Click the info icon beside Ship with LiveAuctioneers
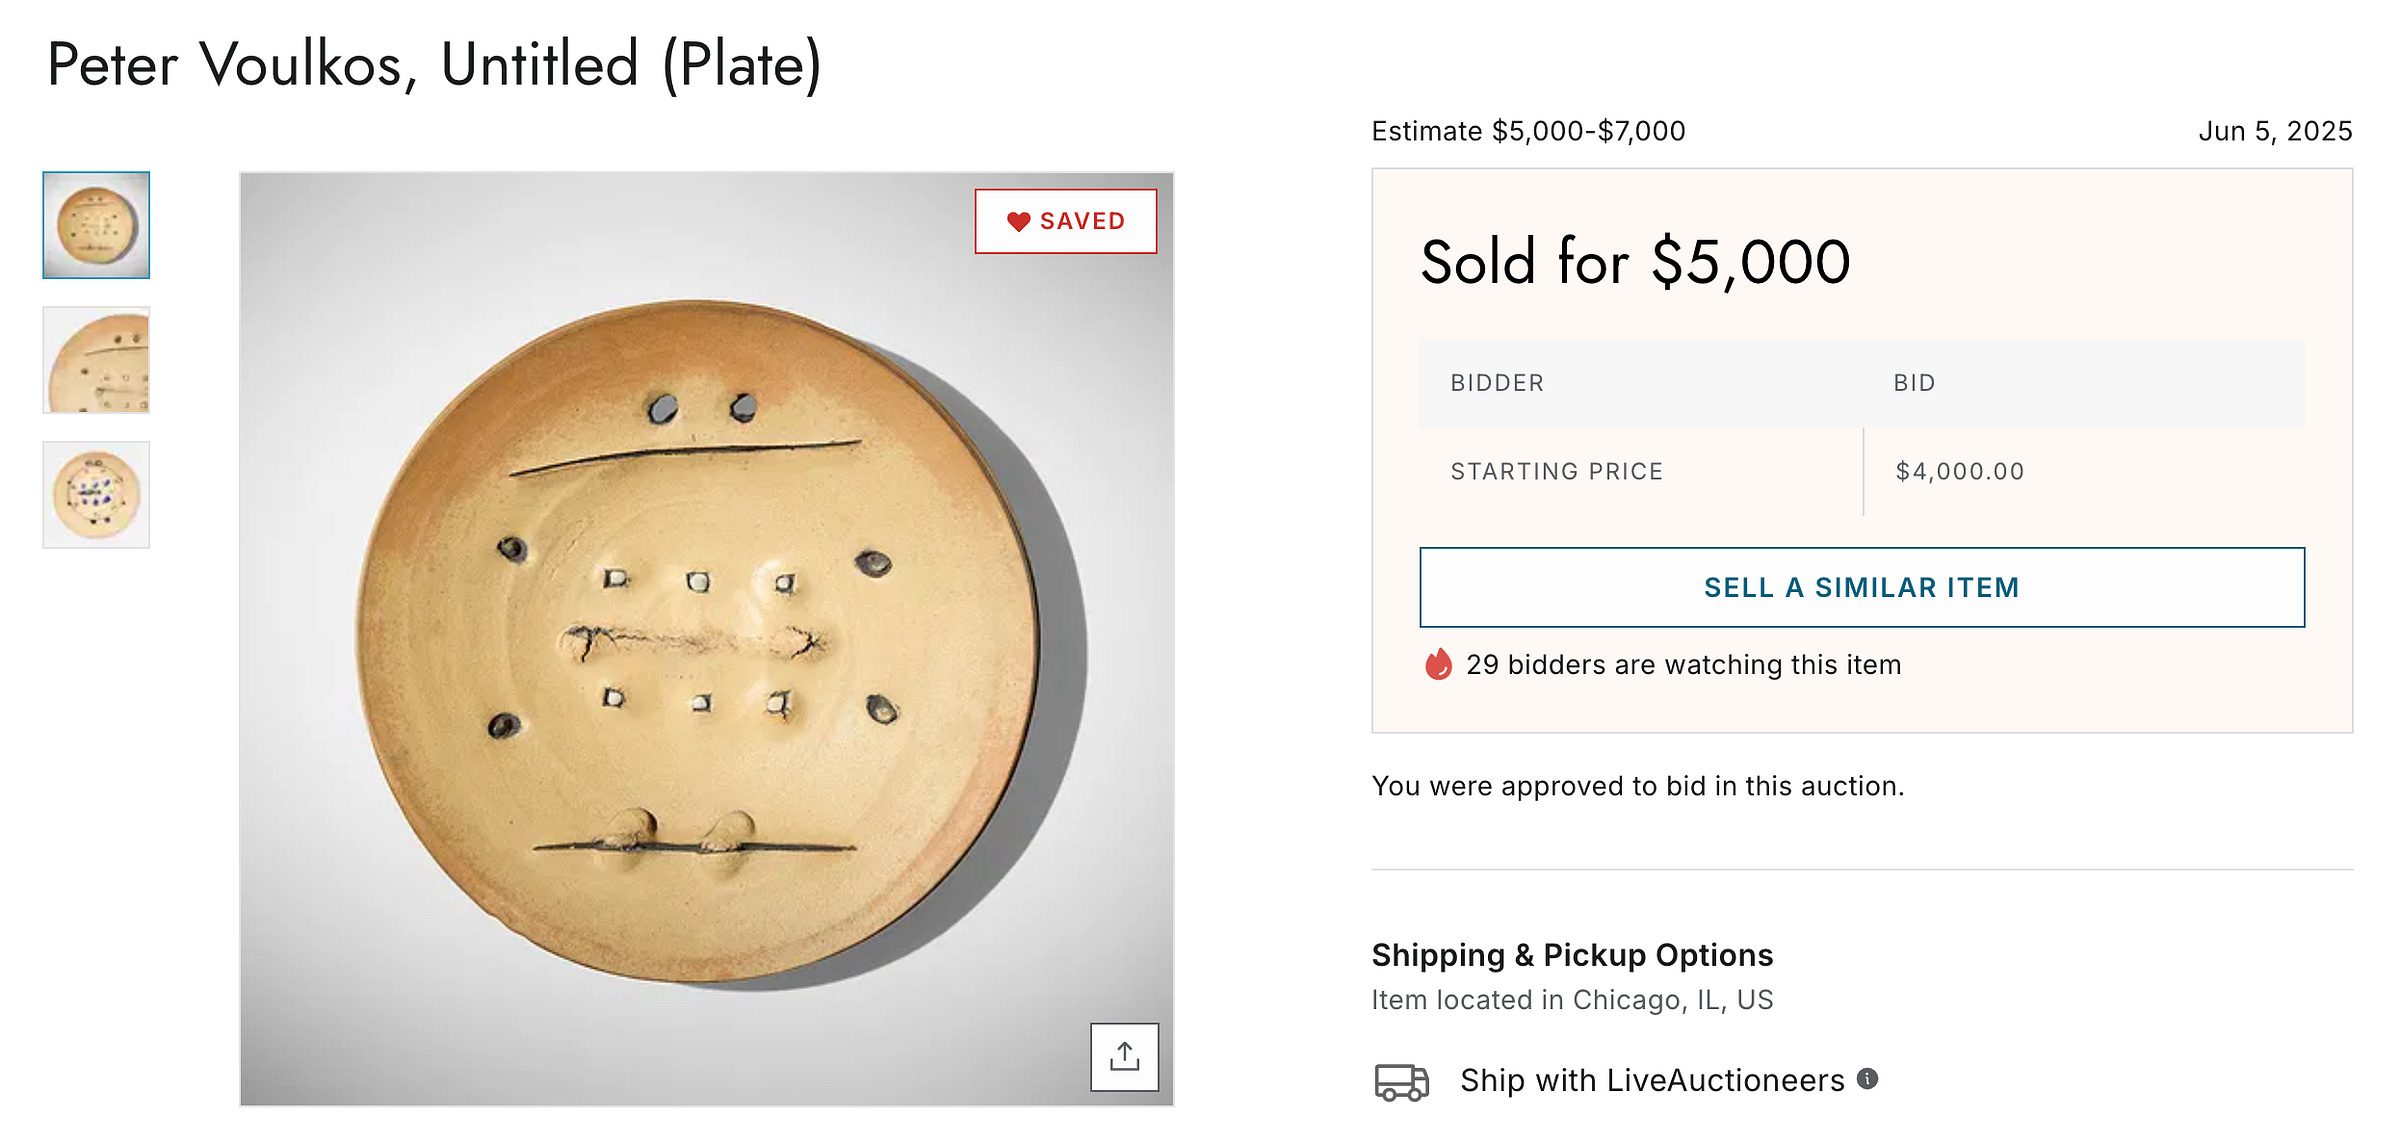The image size is (2400, 1140). 1867,1078
